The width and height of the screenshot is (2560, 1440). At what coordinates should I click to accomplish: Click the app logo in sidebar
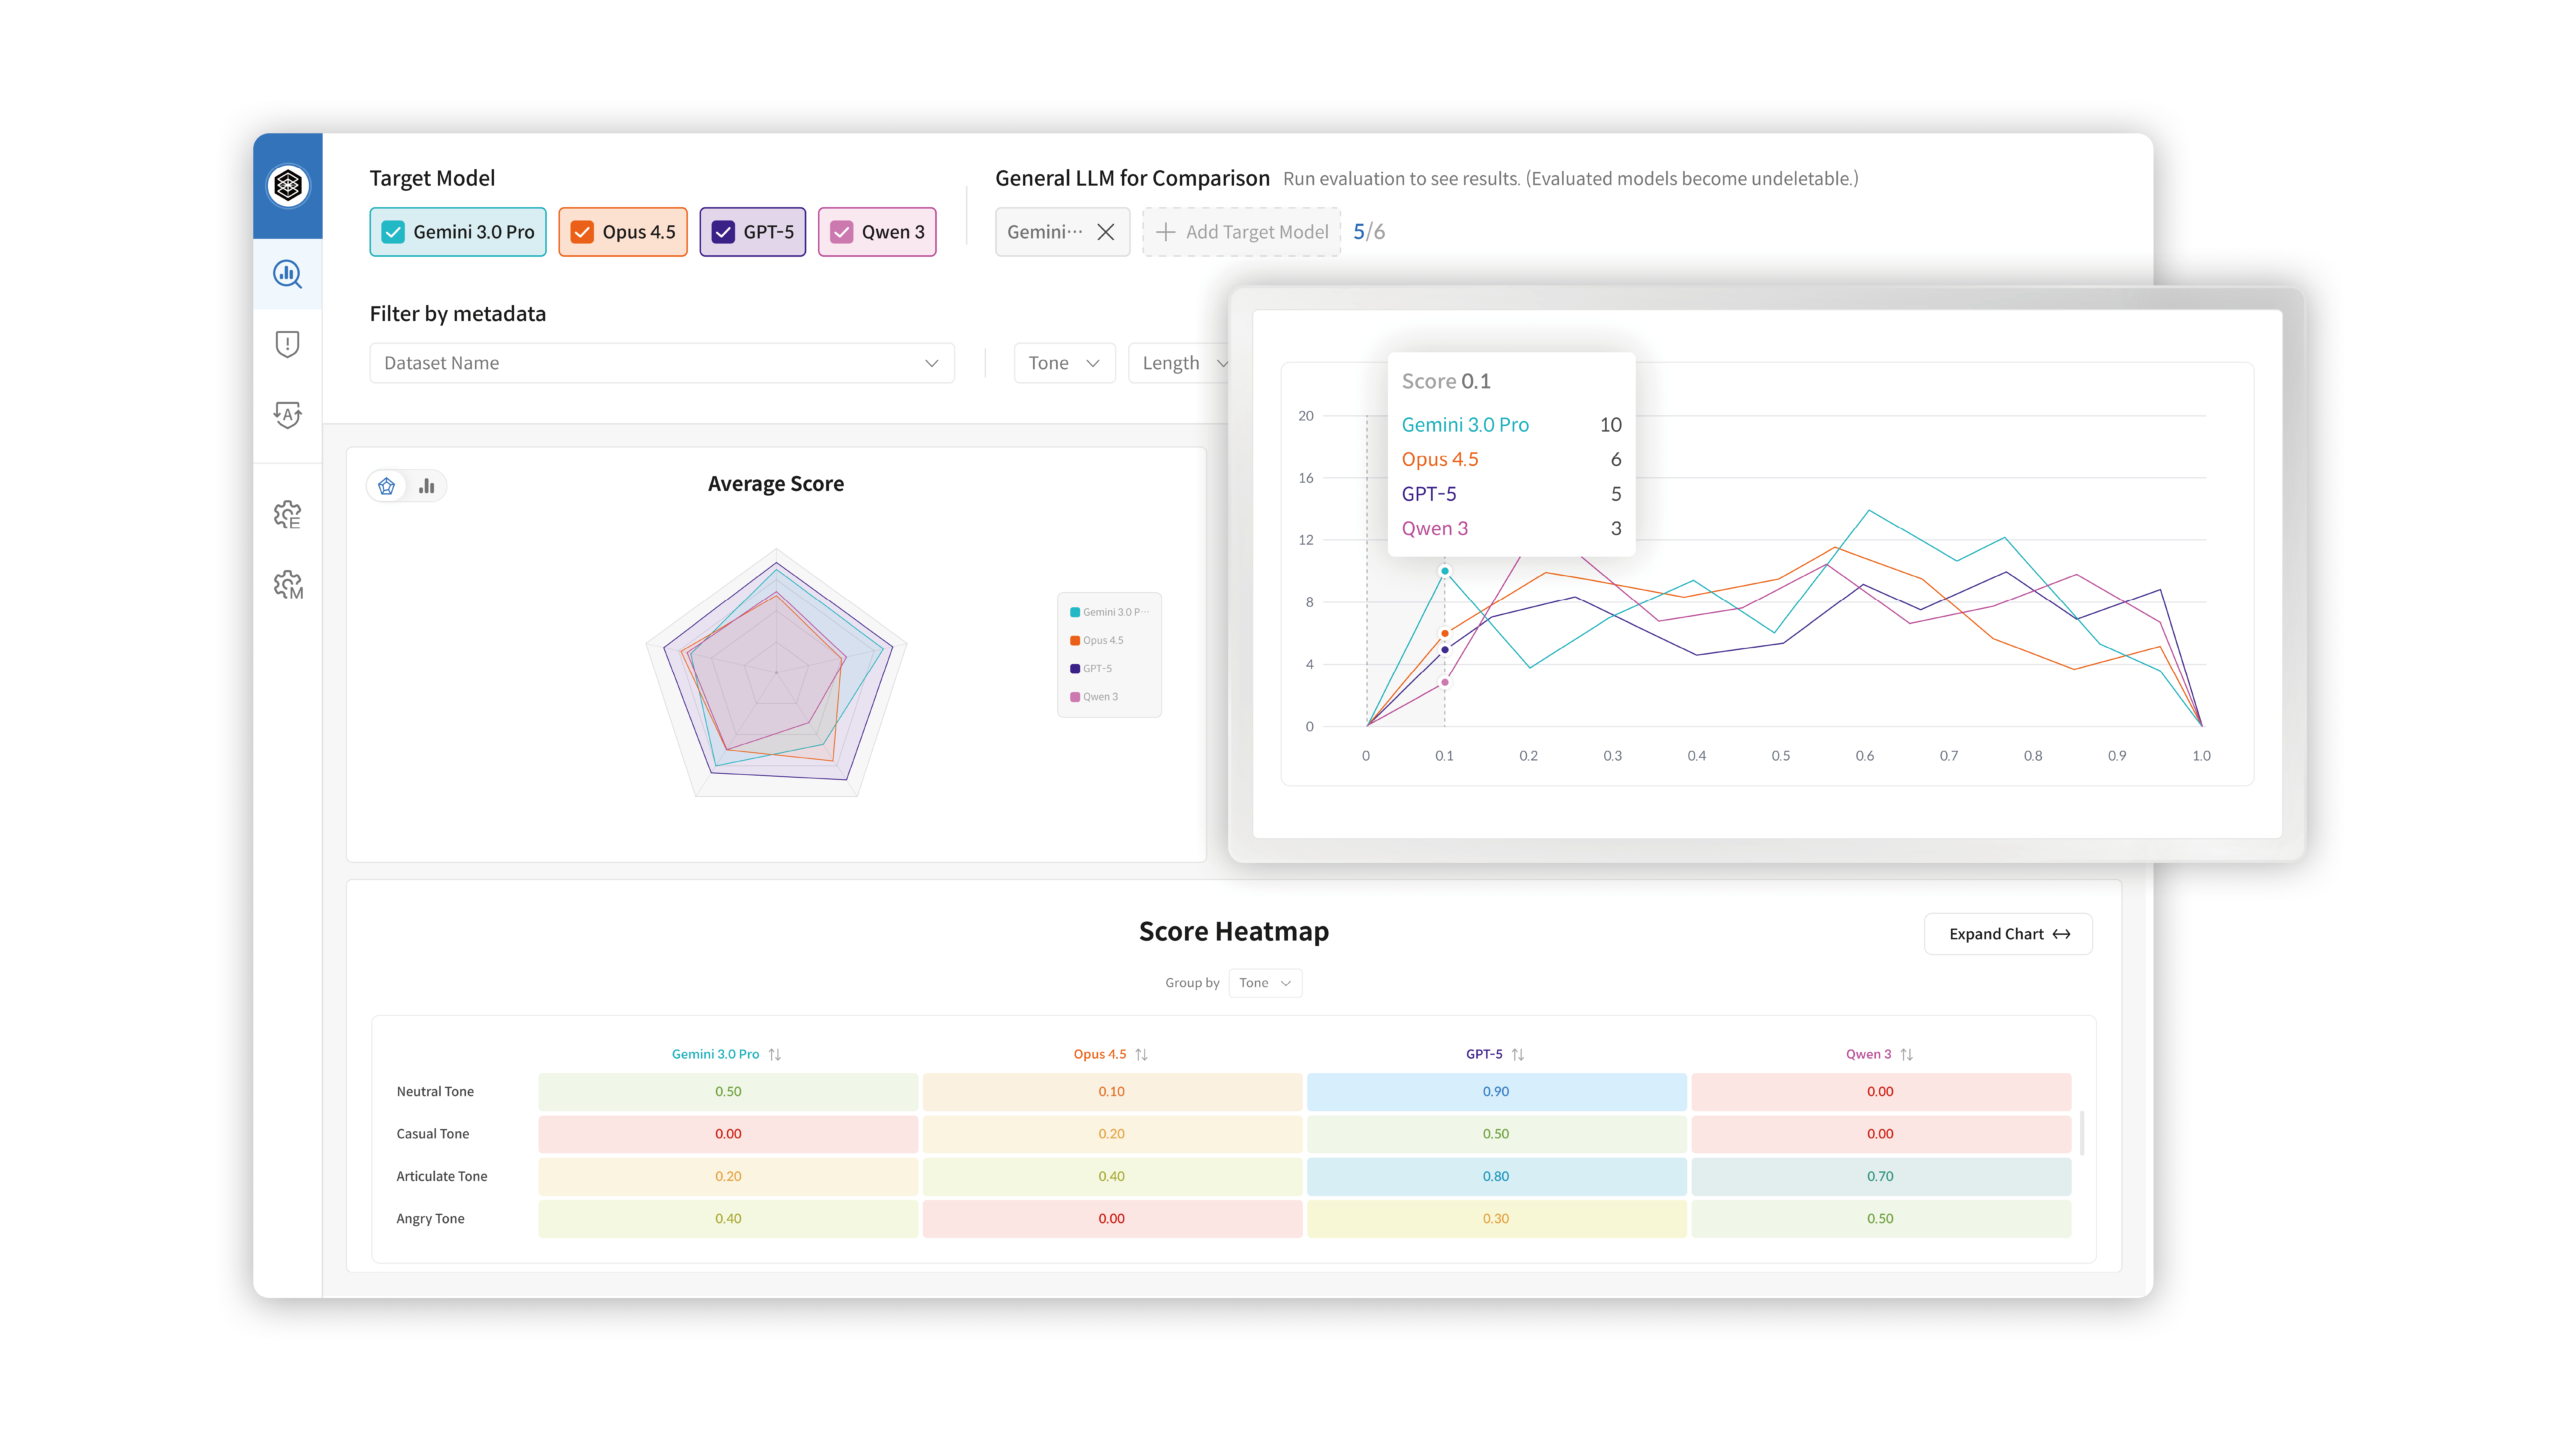pos(288,185)
